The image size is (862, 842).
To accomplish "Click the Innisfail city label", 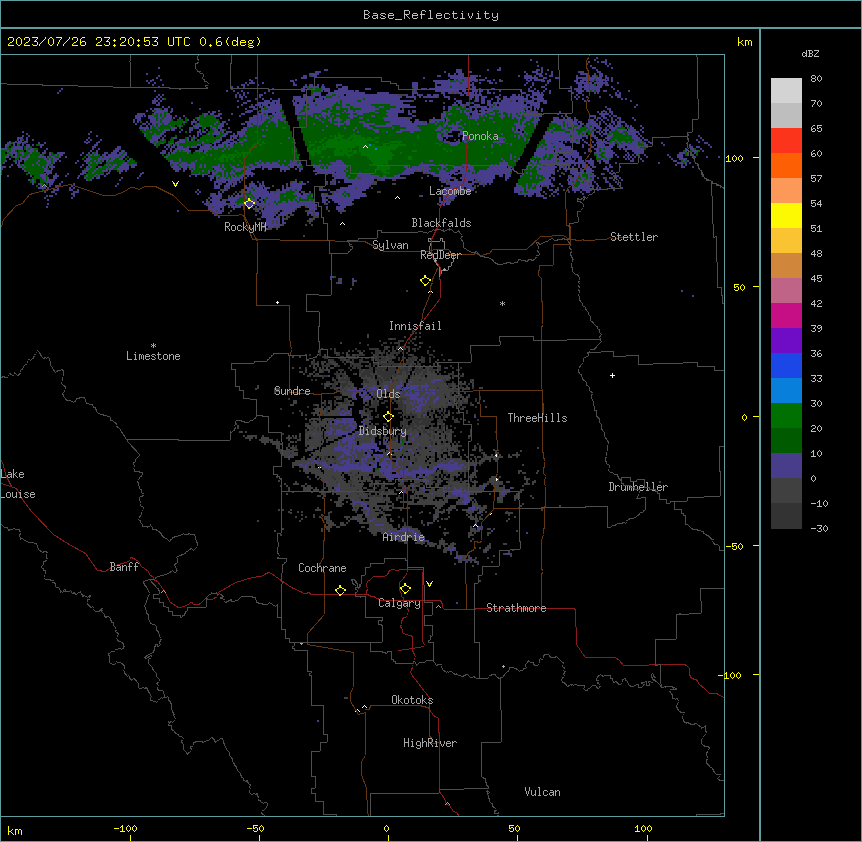I will tap(415, 326).
